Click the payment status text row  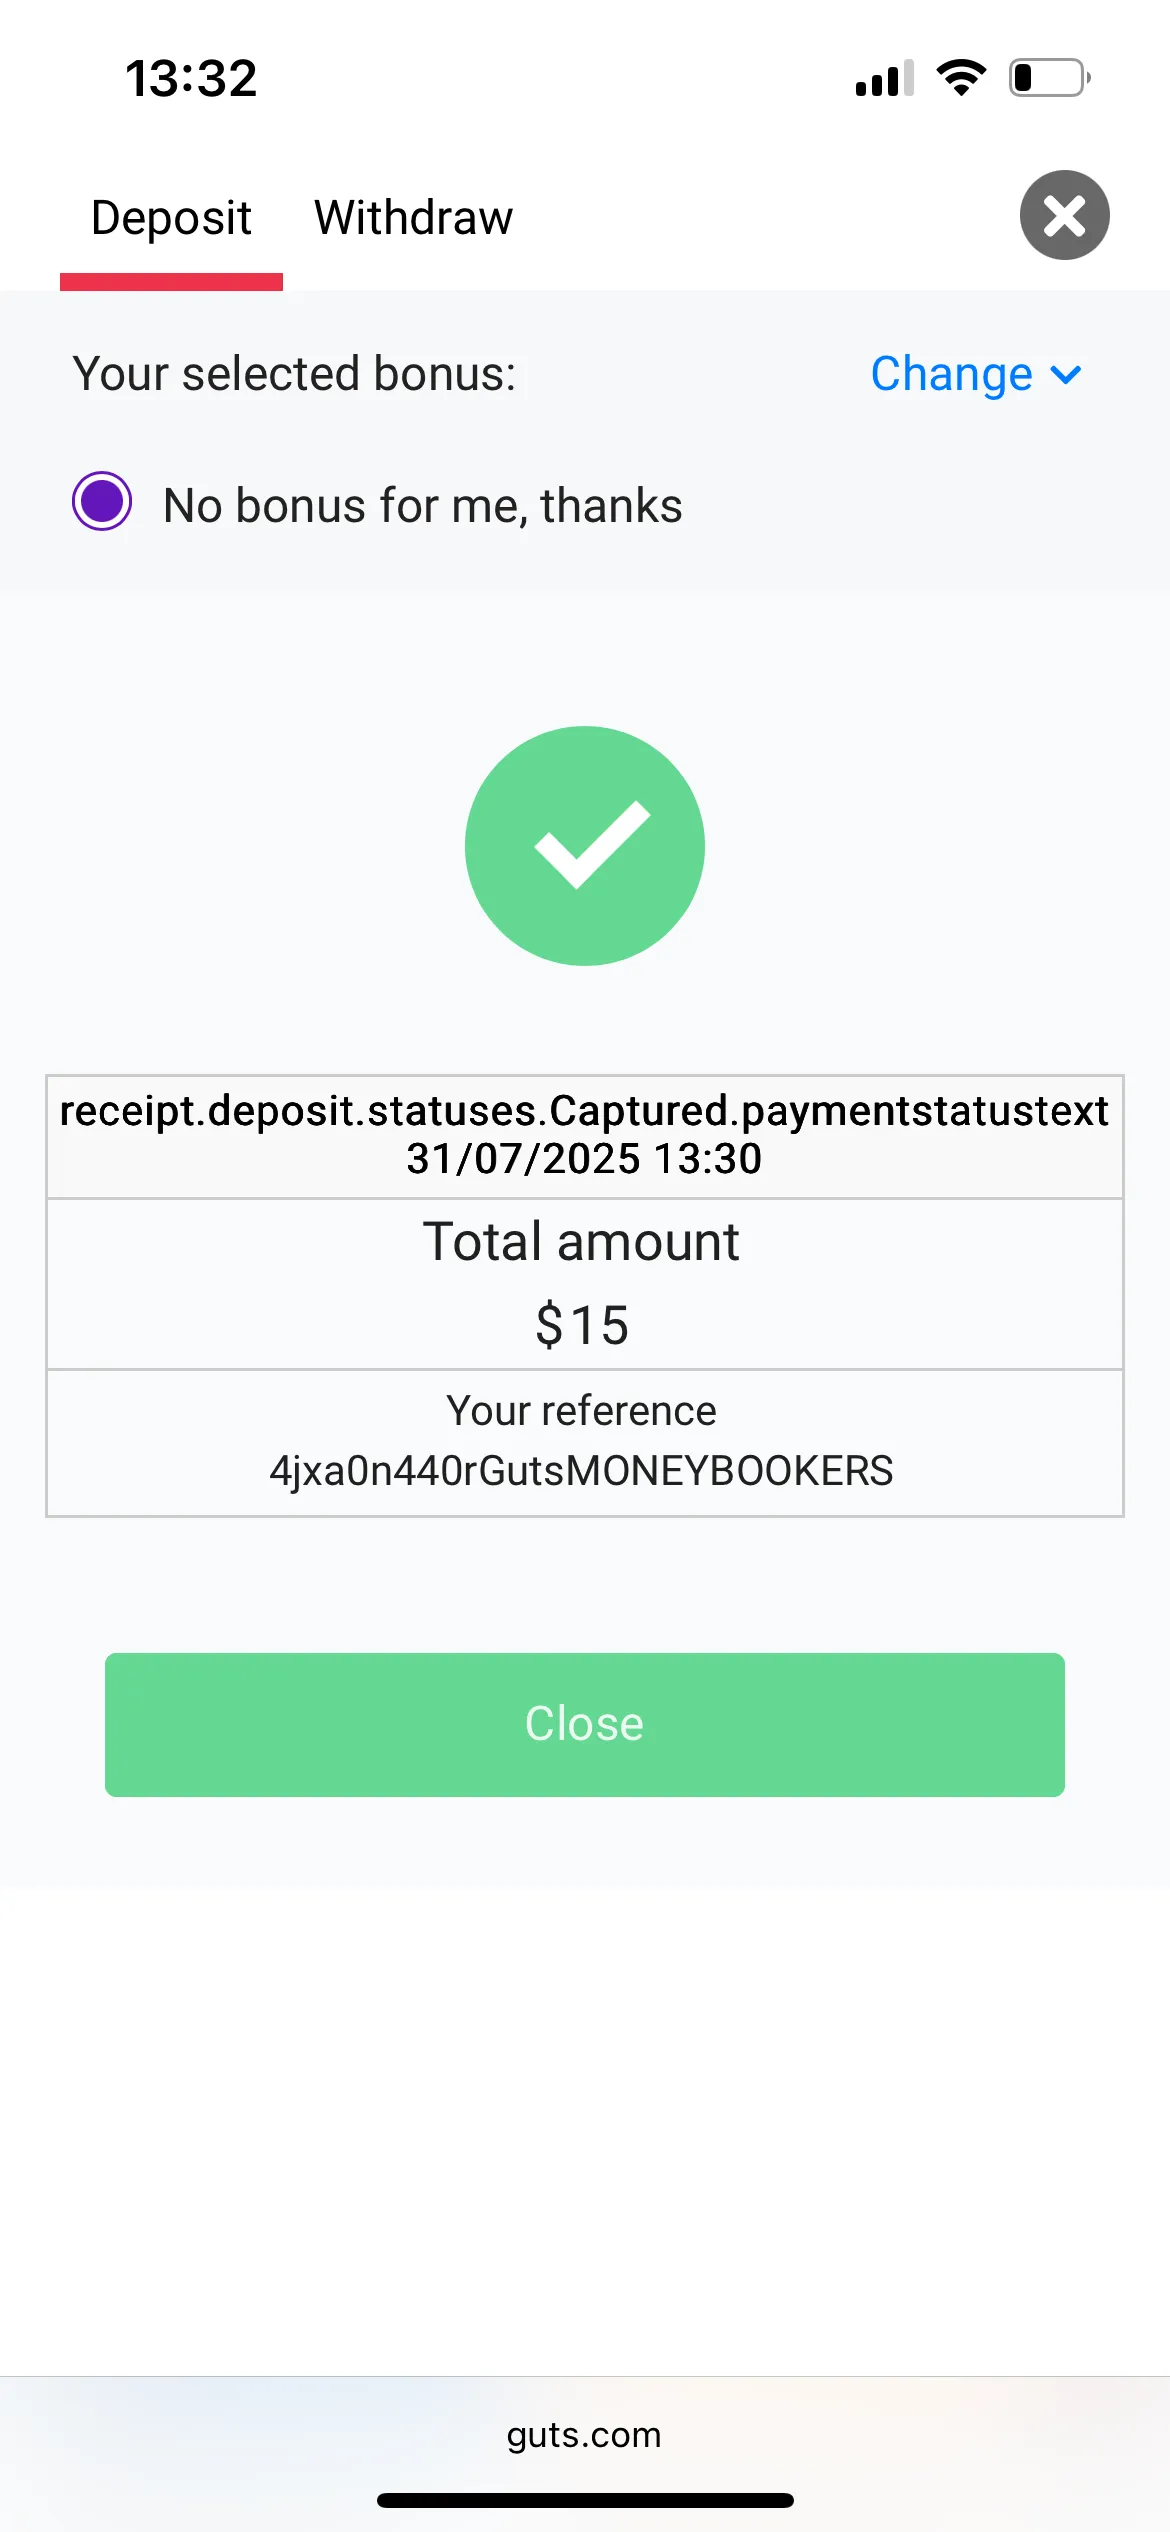pos(584,1111)
